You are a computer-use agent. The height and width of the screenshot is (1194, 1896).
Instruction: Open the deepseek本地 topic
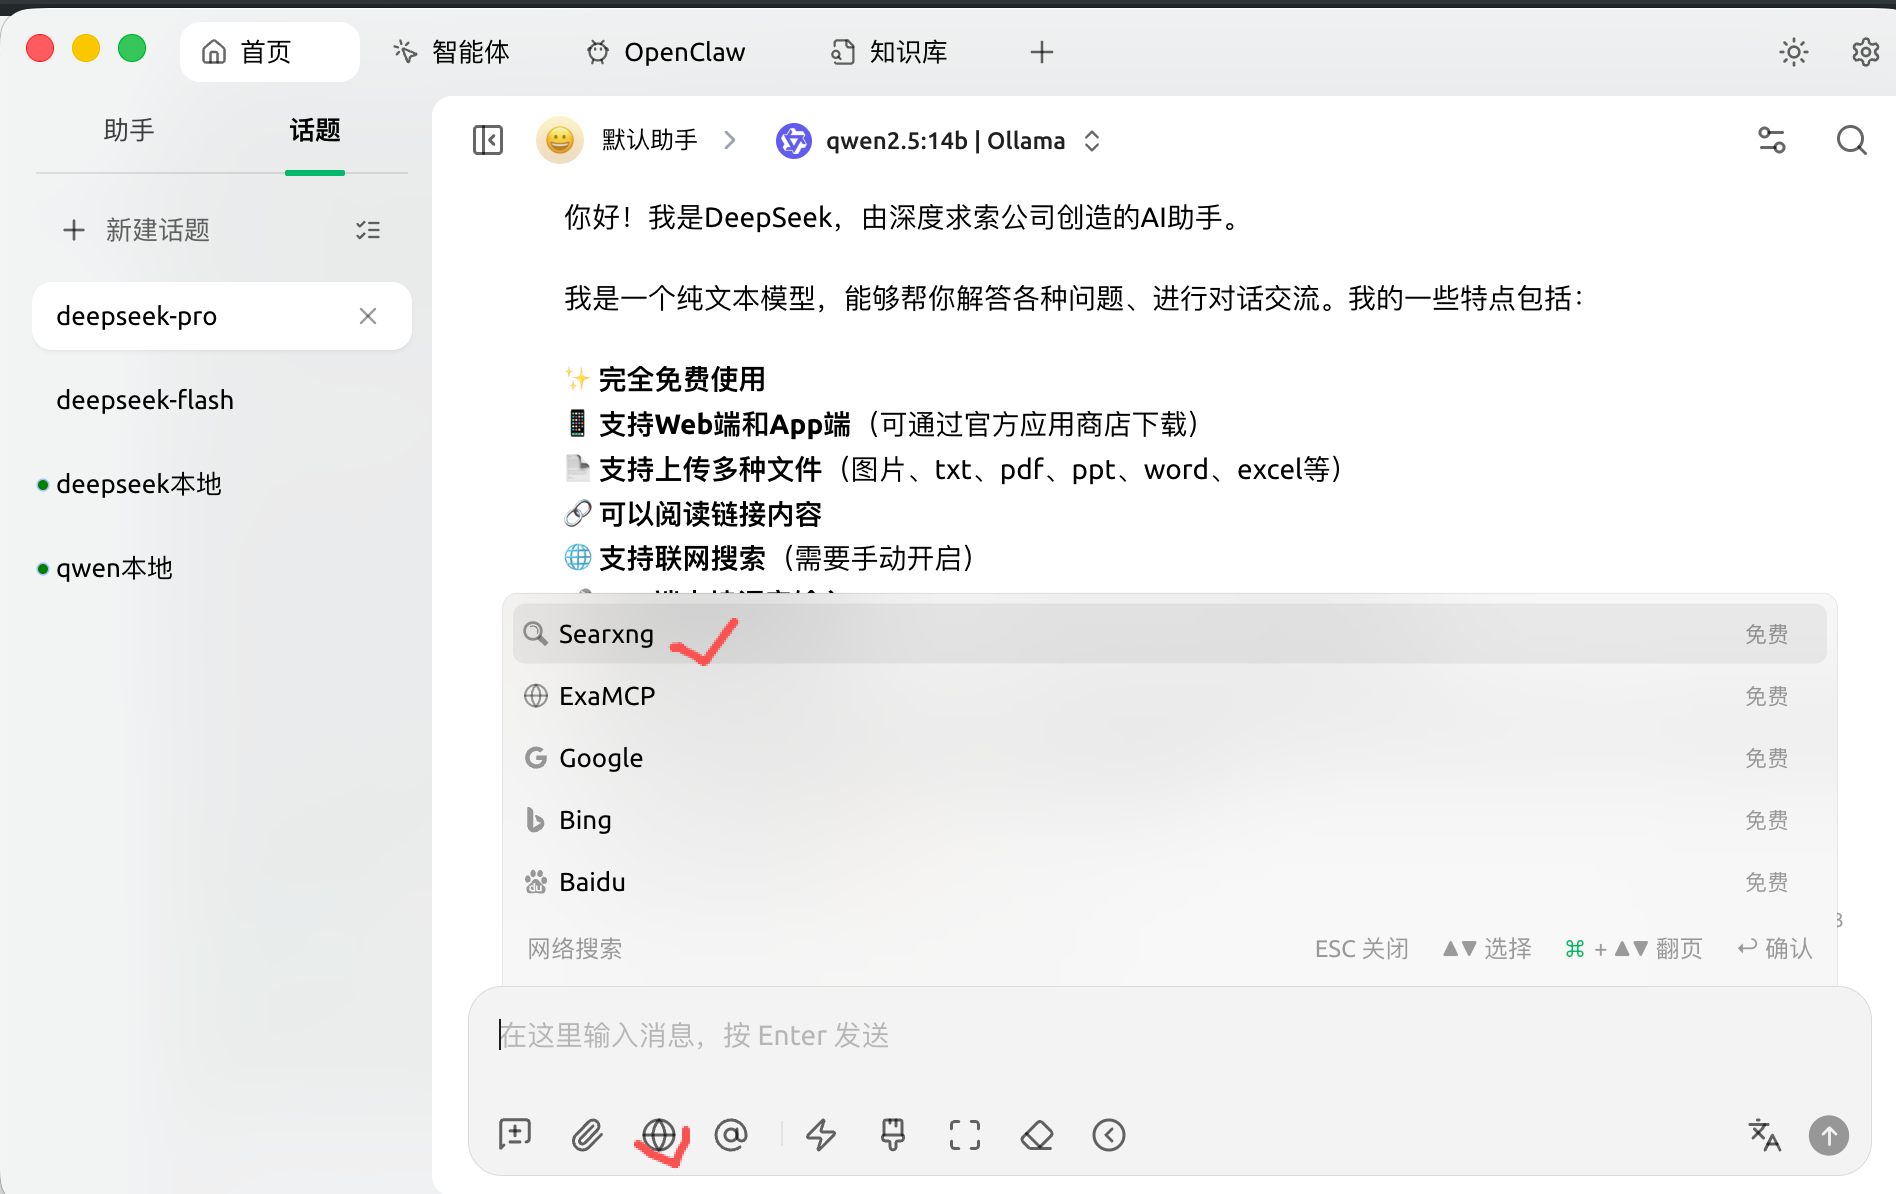coord(222,484)
